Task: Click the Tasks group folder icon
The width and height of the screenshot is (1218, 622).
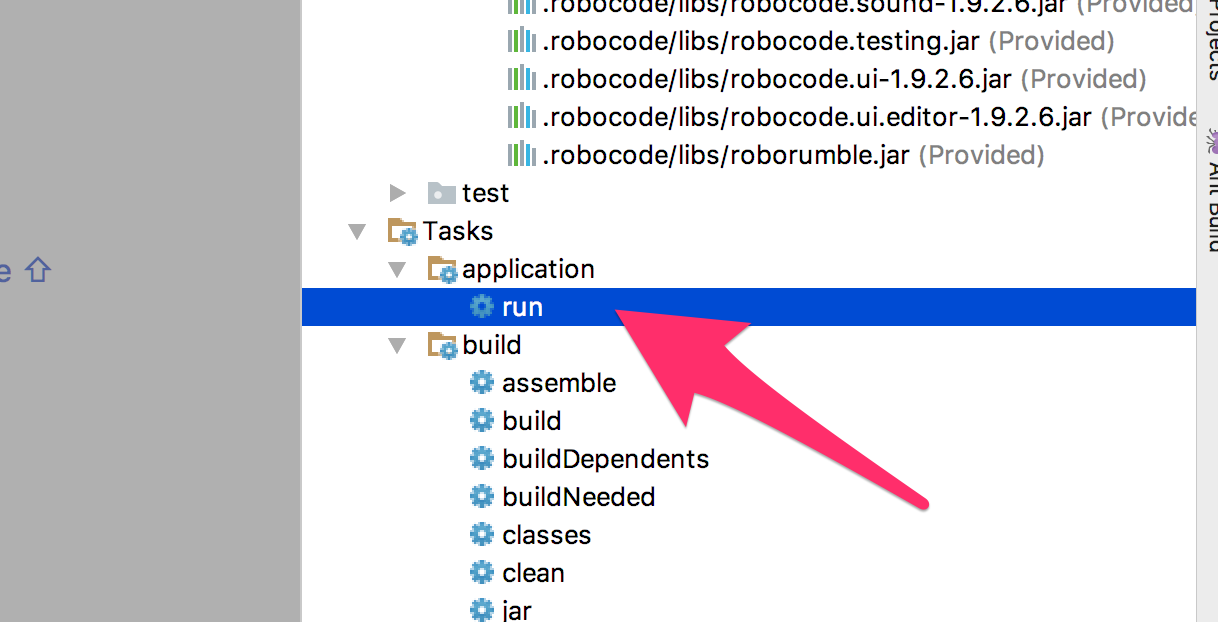Action: (404, 231)
